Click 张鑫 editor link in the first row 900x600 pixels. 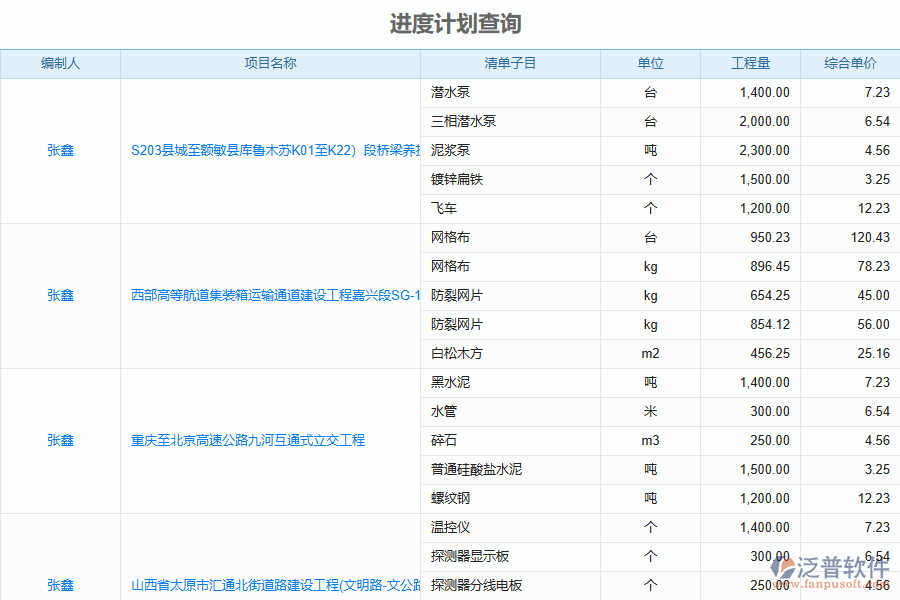[61, 150]
